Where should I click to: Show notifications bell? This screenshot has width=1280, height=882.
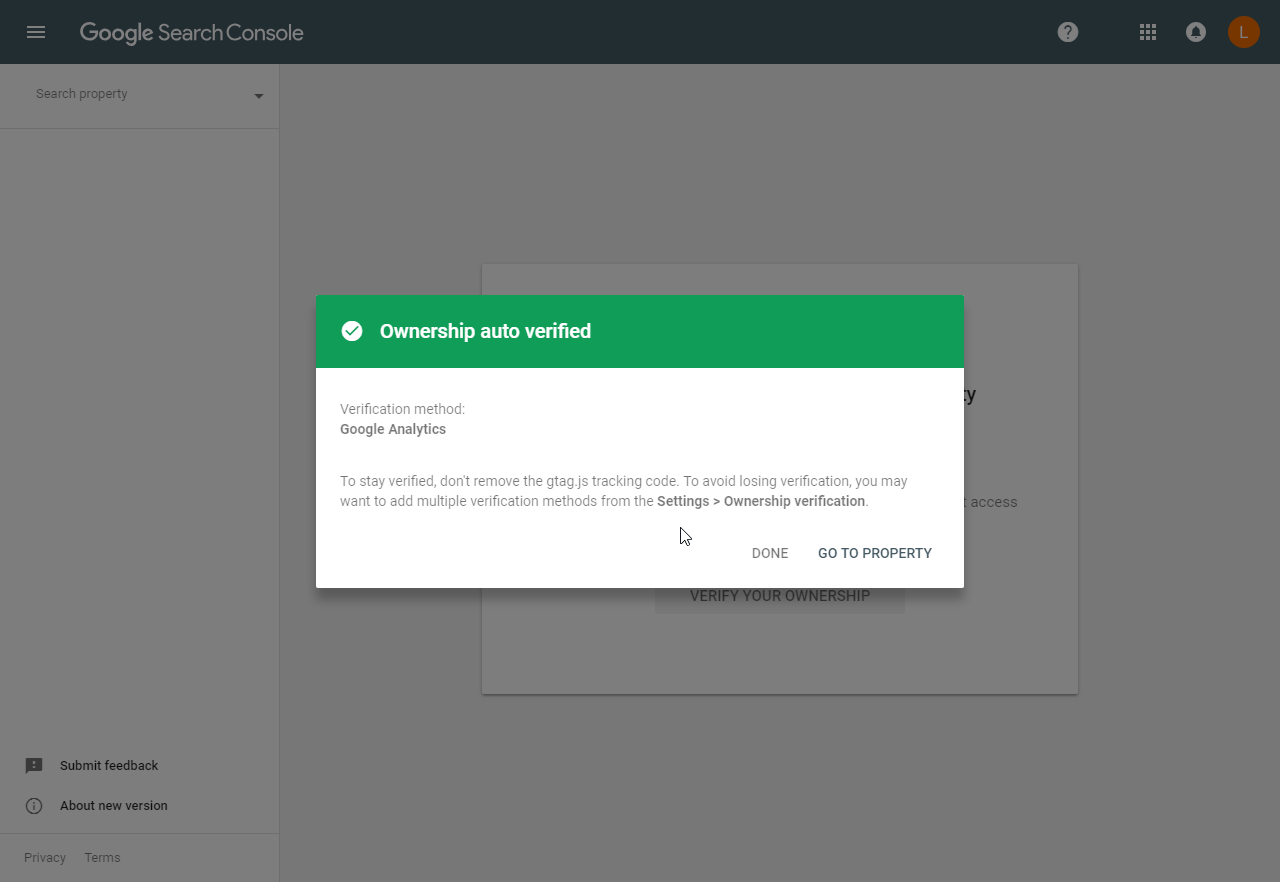[x=1195, y=32]
